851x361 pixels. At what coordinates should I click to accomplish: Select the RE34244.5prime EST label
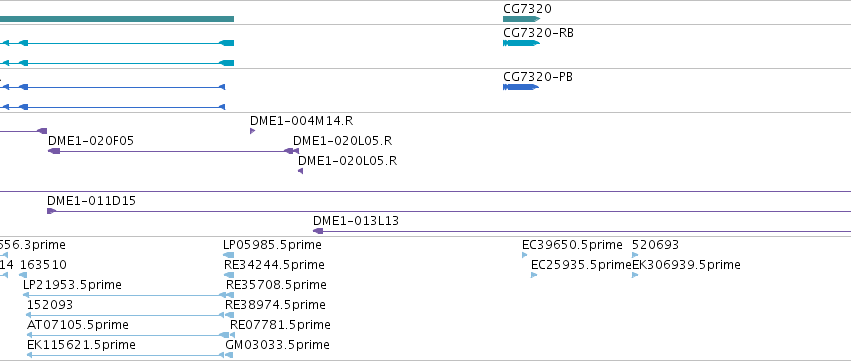274,265
